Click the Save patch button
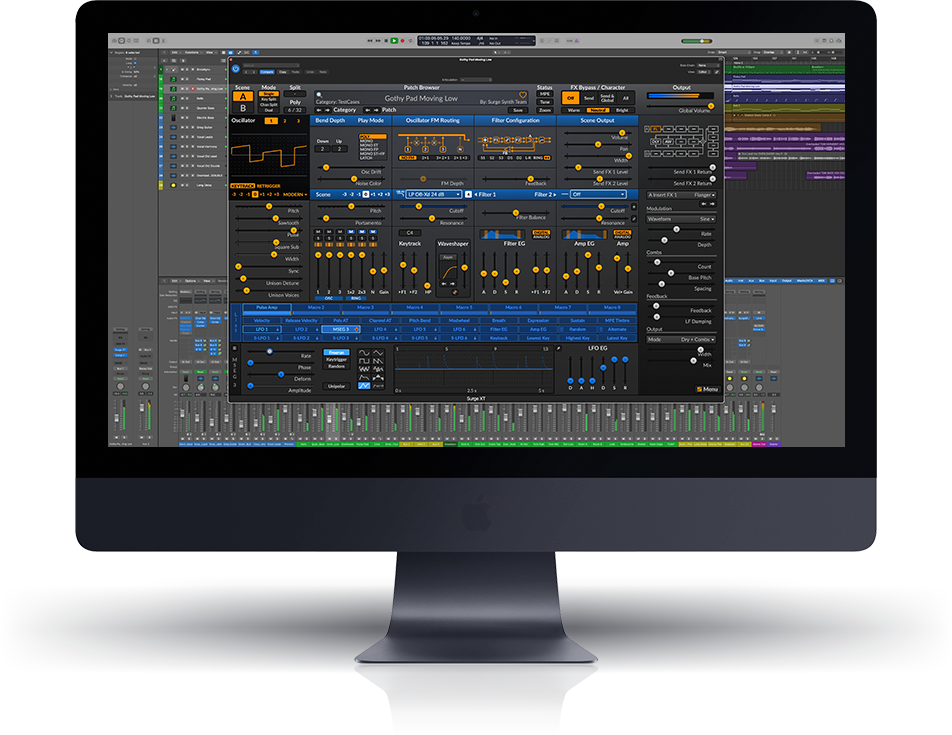The image size is (952, 735). [517, 110]
